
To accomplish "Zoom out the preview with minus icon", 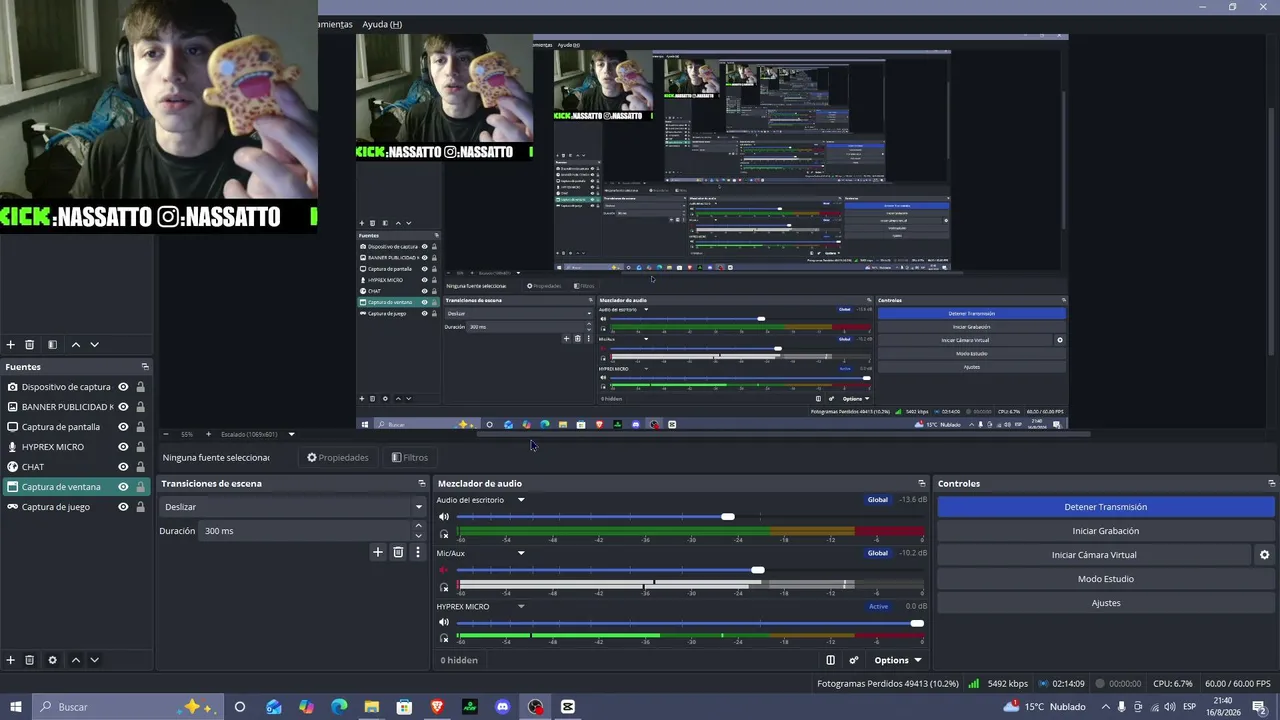I will tap(166, 434).
